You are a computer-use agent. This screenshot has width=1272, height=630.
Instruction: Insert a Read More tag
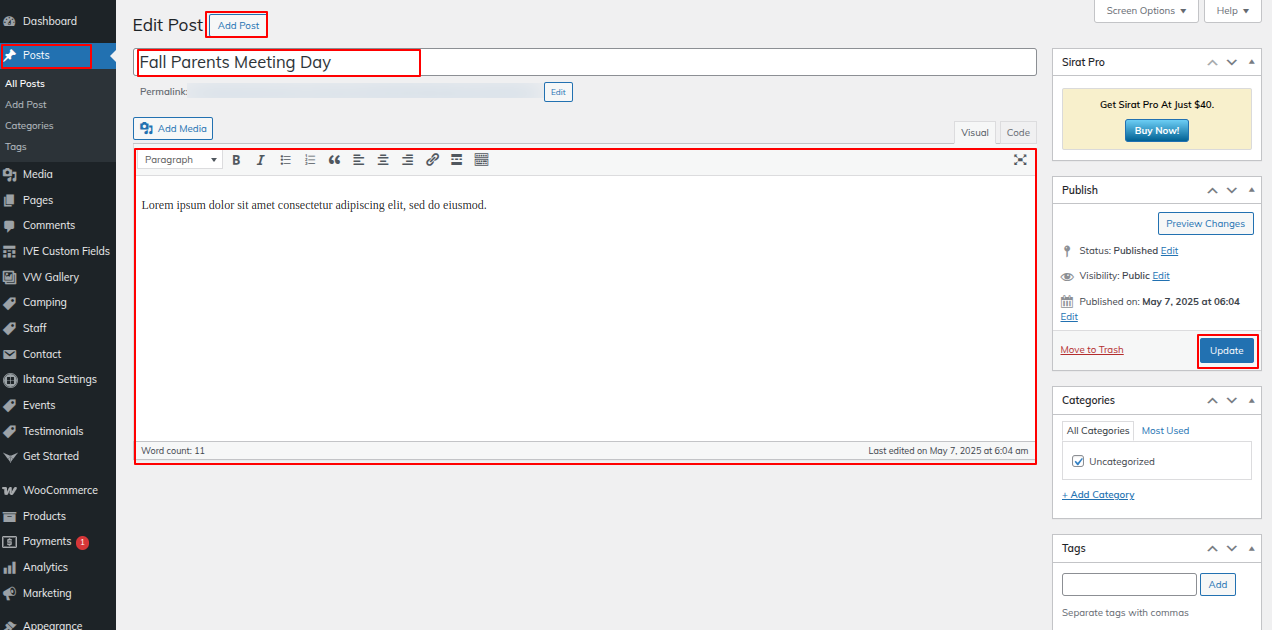(x=456, y=160)
